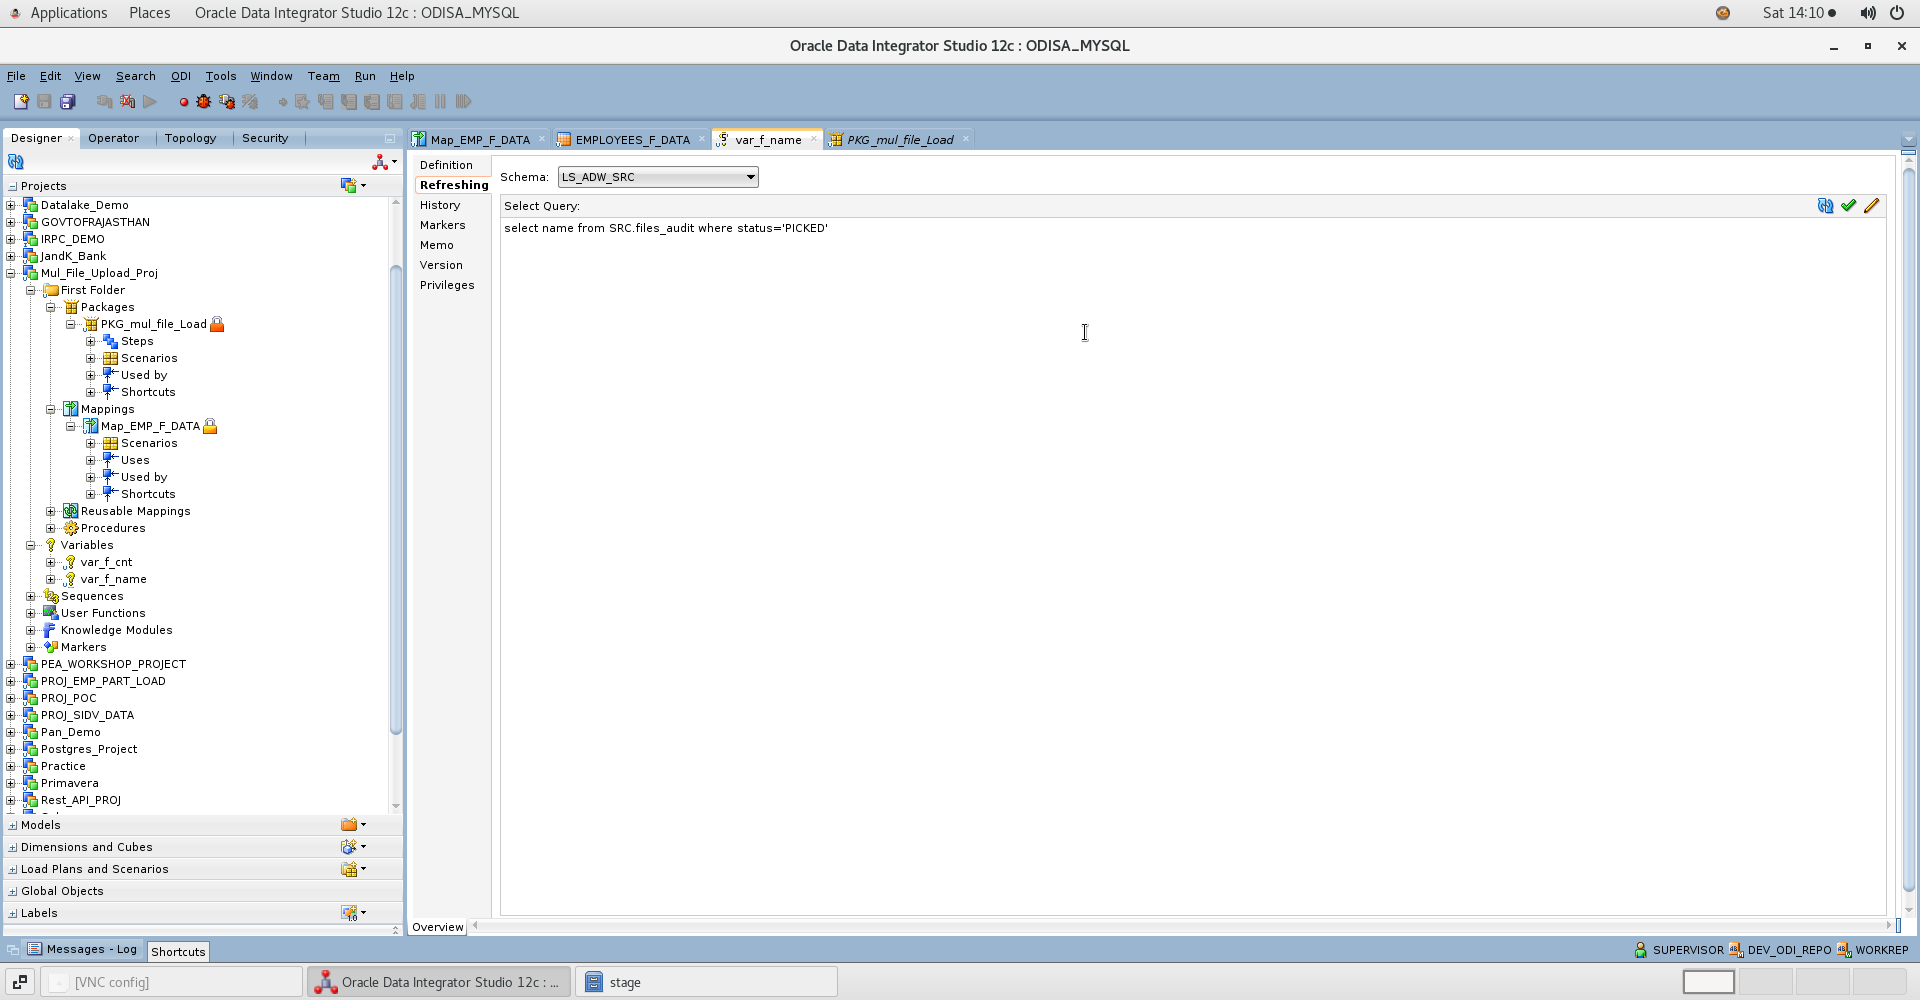Image resolution: width=1920 pixels, height=1000 pixels.
Task: Collapse the Mul_File_Upload_Proj project node
Action: click(11, 273)
